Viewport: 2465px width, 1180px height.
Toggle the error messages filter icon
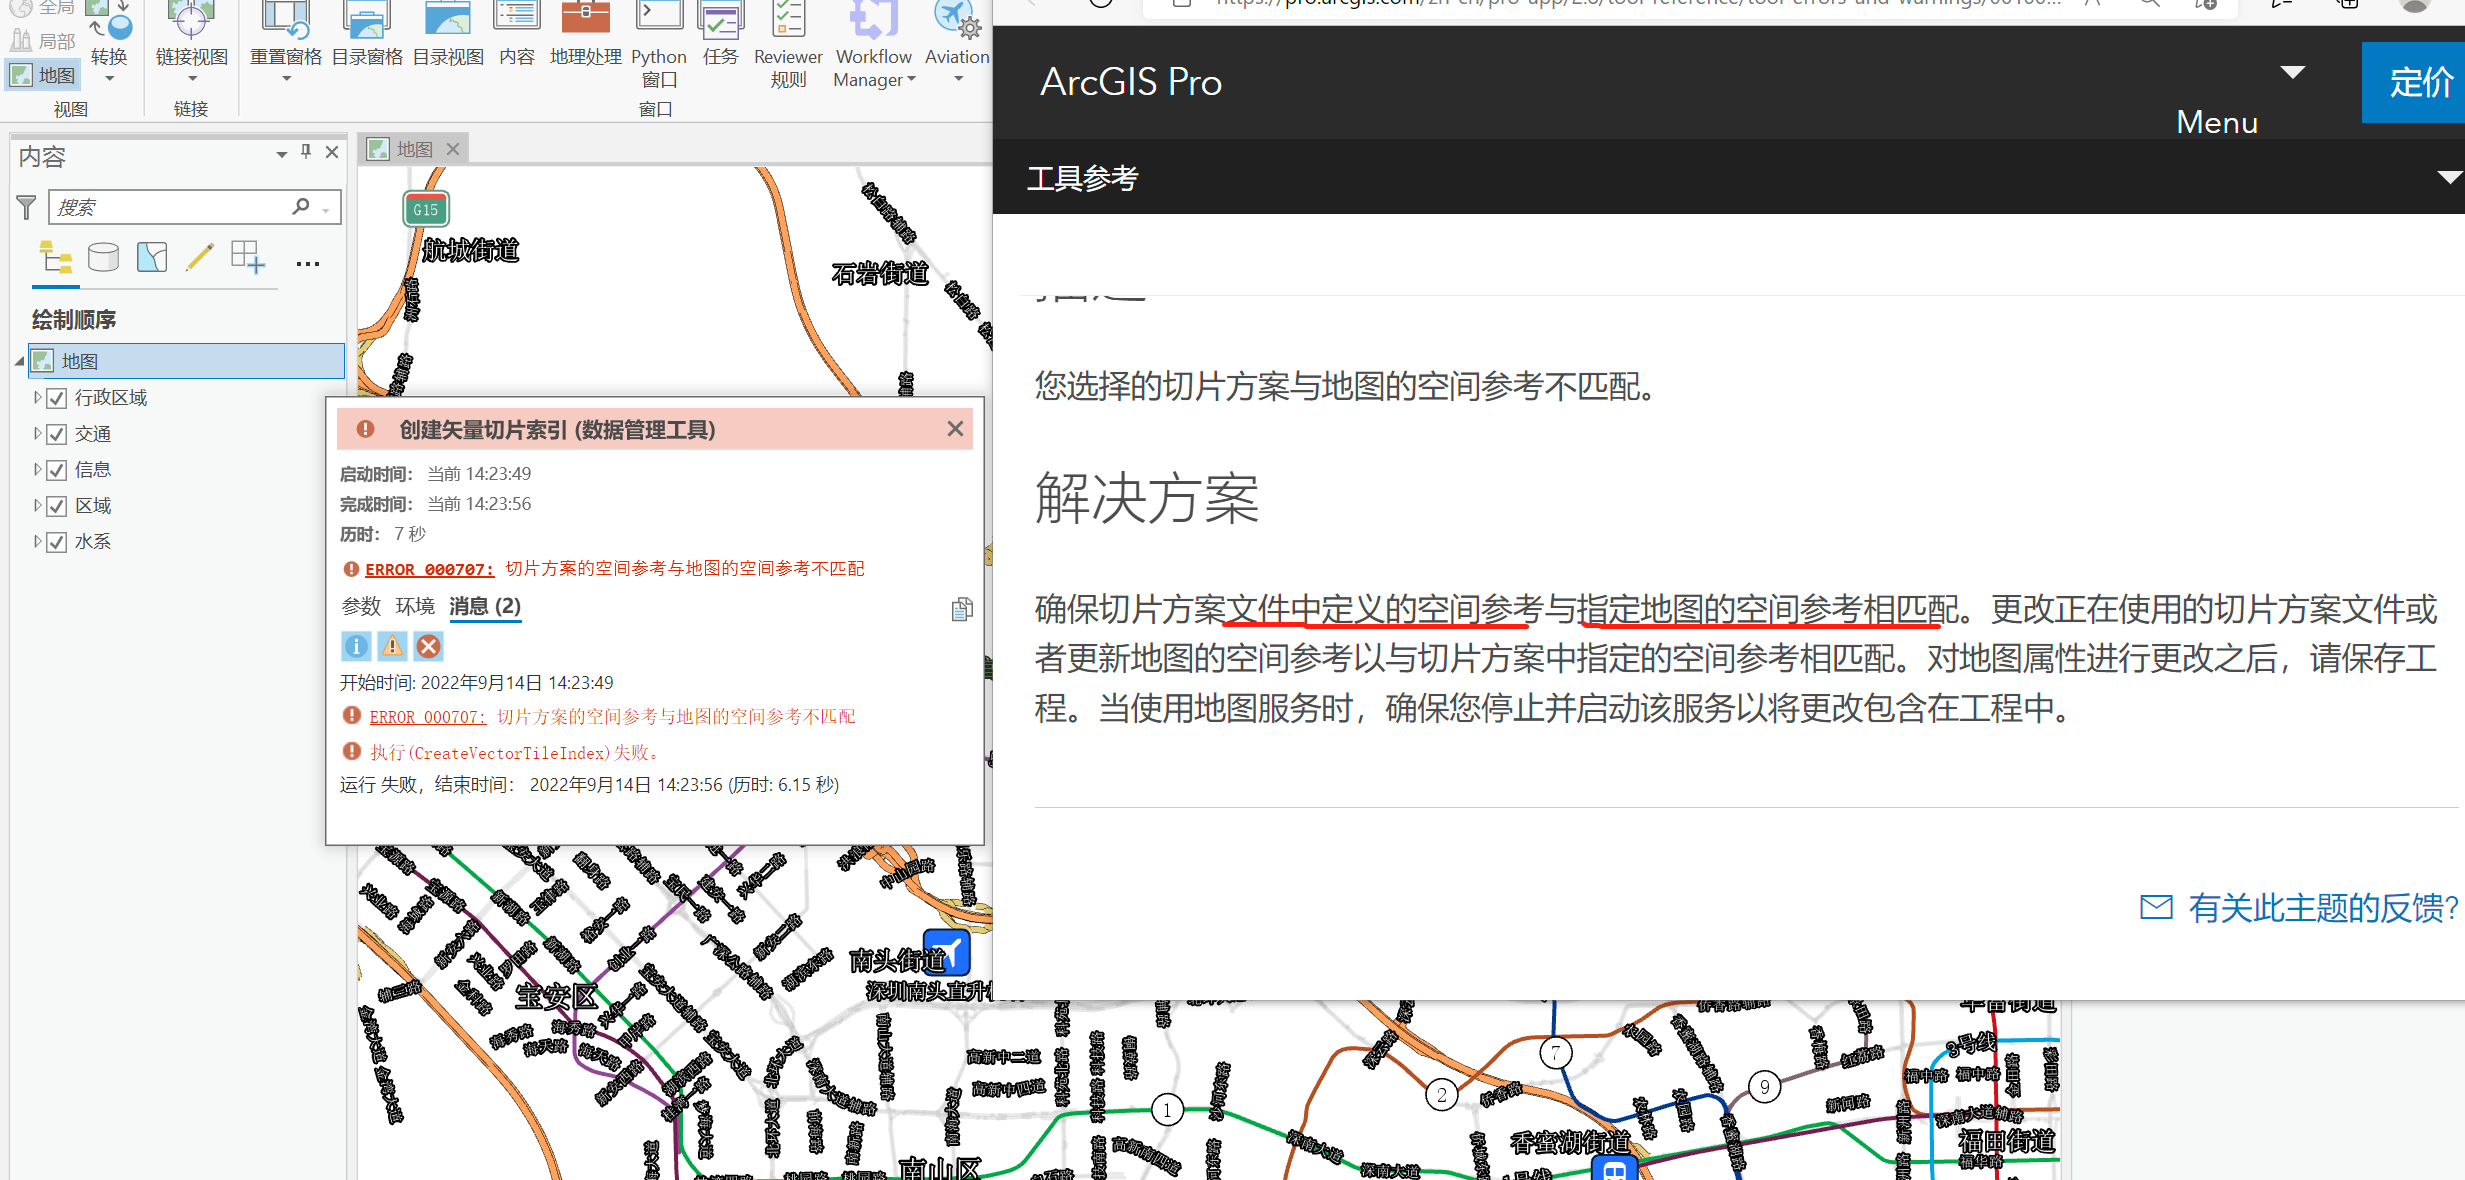pyautogui.click(x=428, y=646)
